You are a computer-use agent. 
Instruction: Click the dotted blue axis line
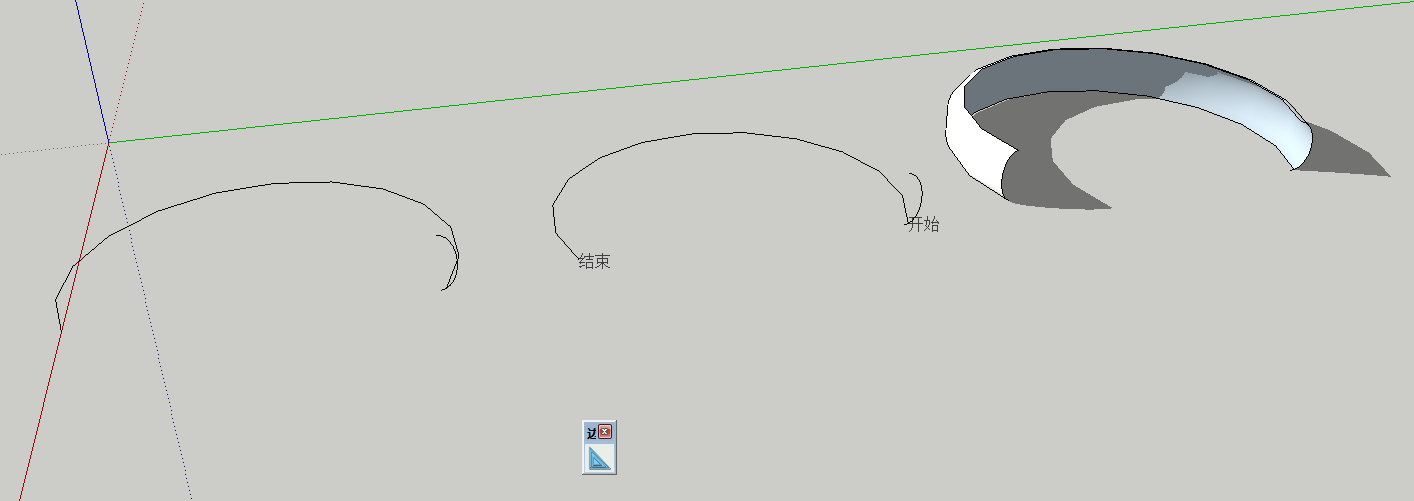point(150,322)
